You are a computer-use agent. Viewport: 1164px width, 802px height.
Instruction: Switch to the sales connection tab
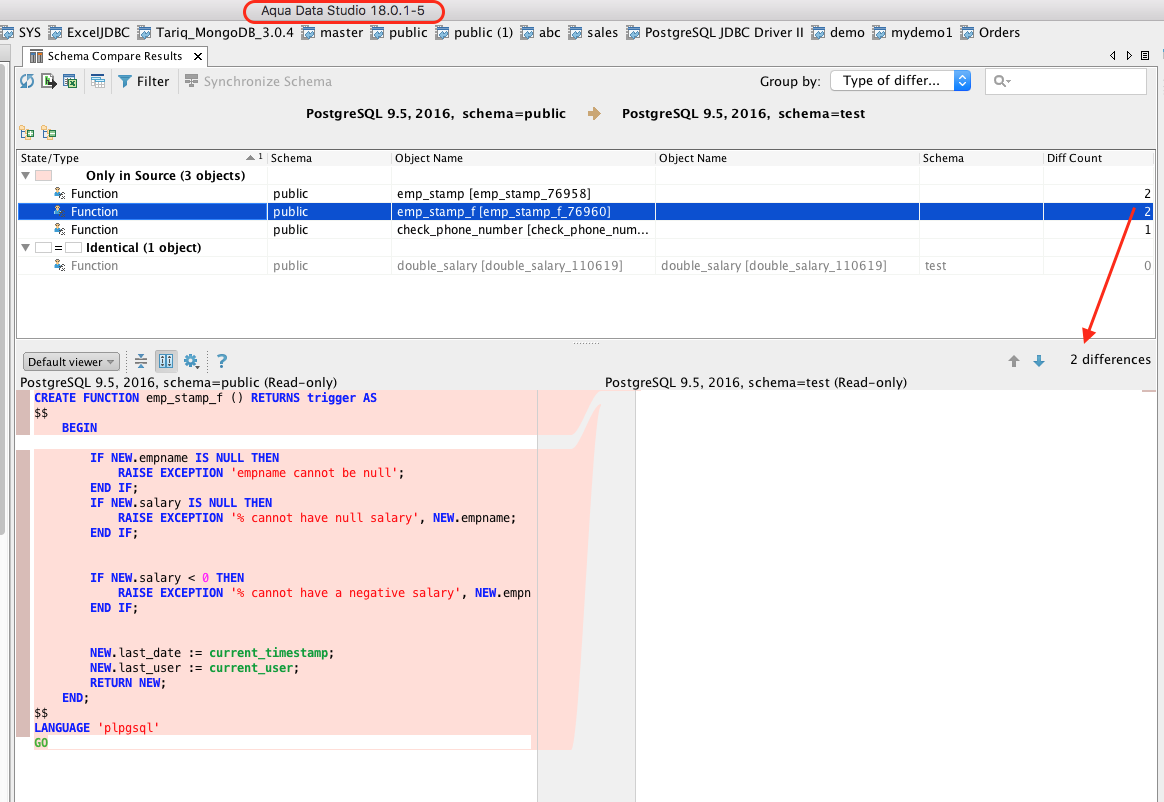point(593,33)
